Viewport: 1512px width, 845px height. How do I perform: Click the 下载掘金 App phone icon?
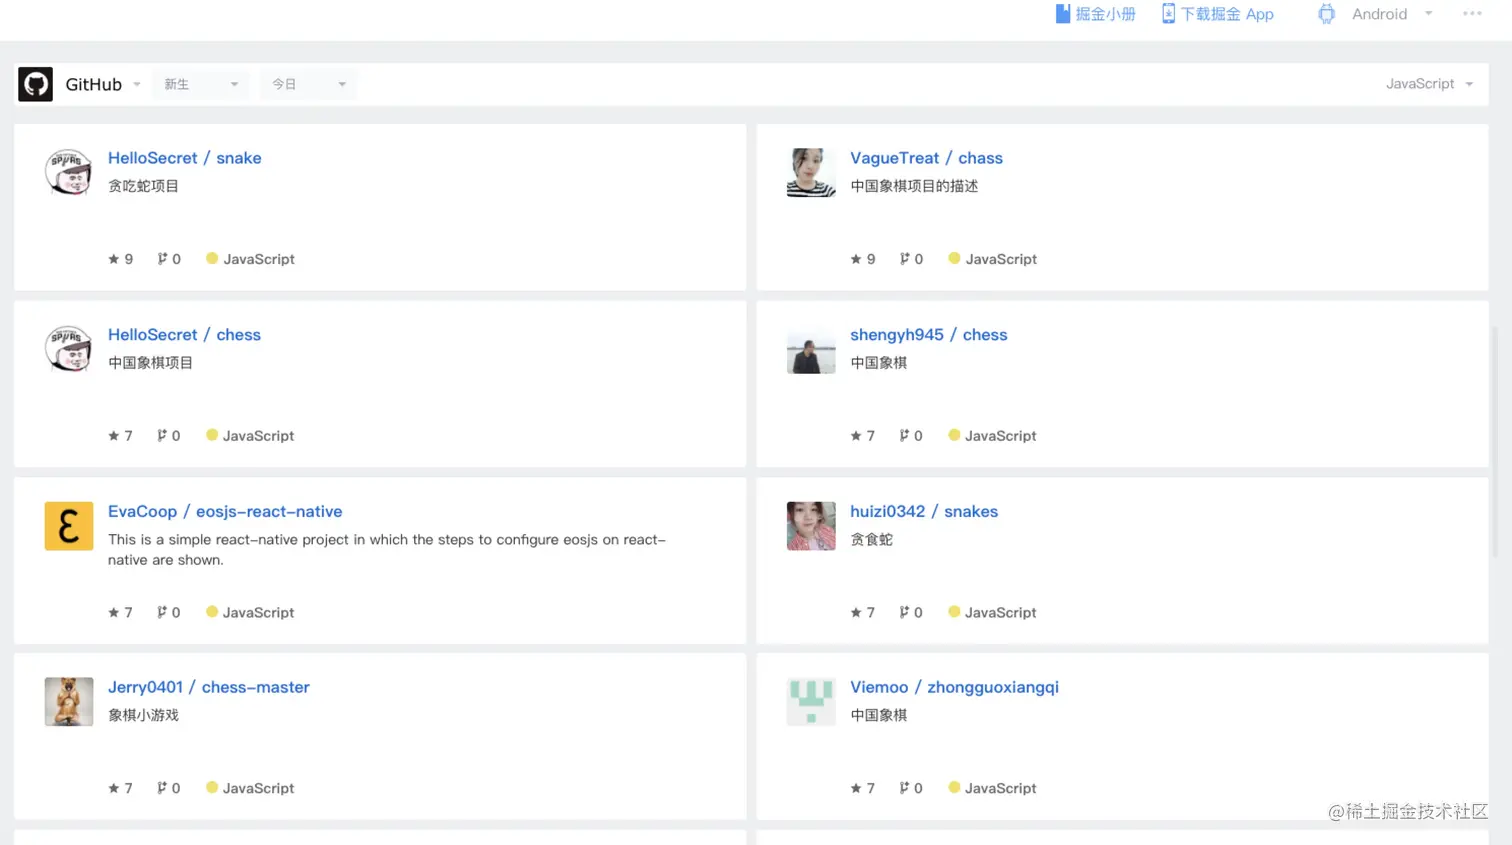pos(1168,14)
